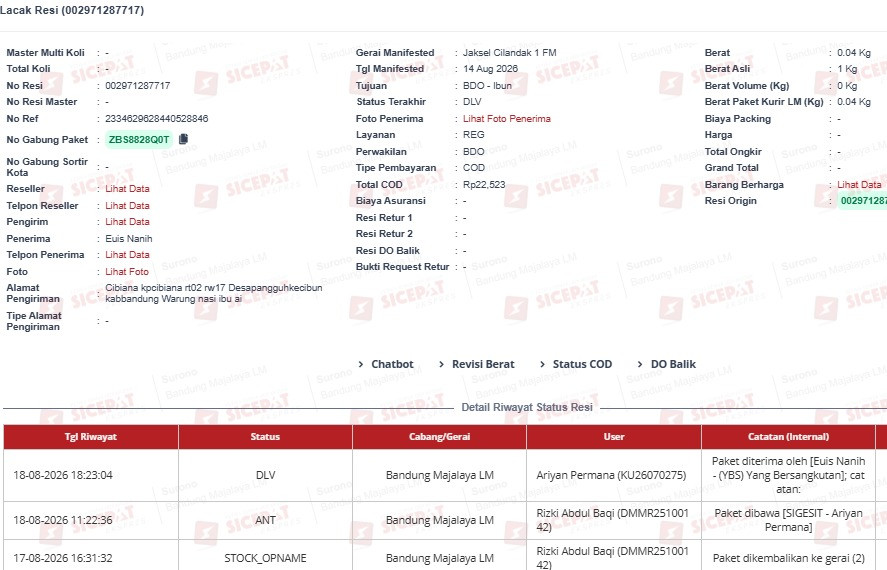This screenshot has height=570, width=887.
Task: Select the Alamat Pengiriman address text
Action: coord(214,293)
